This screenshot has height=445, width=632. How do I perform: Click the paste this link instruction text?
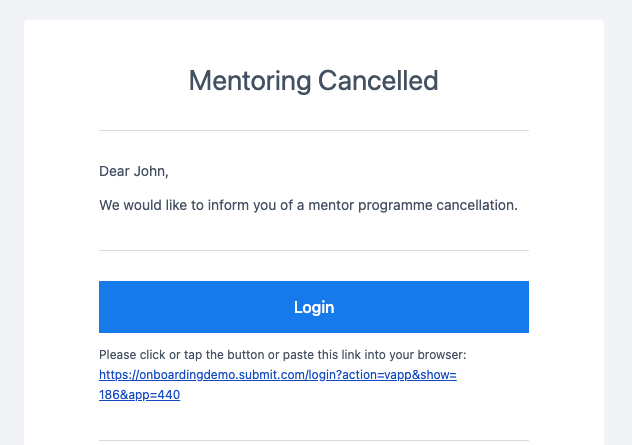coord(283,355)
